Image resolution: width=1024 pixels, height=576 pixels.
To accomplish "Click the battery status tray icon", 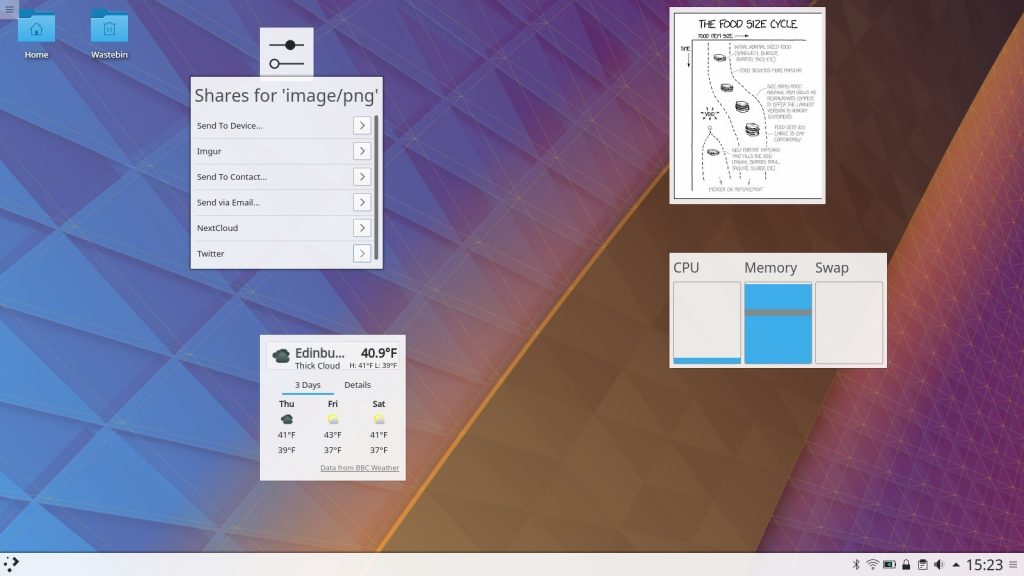I will pos(888,565).
